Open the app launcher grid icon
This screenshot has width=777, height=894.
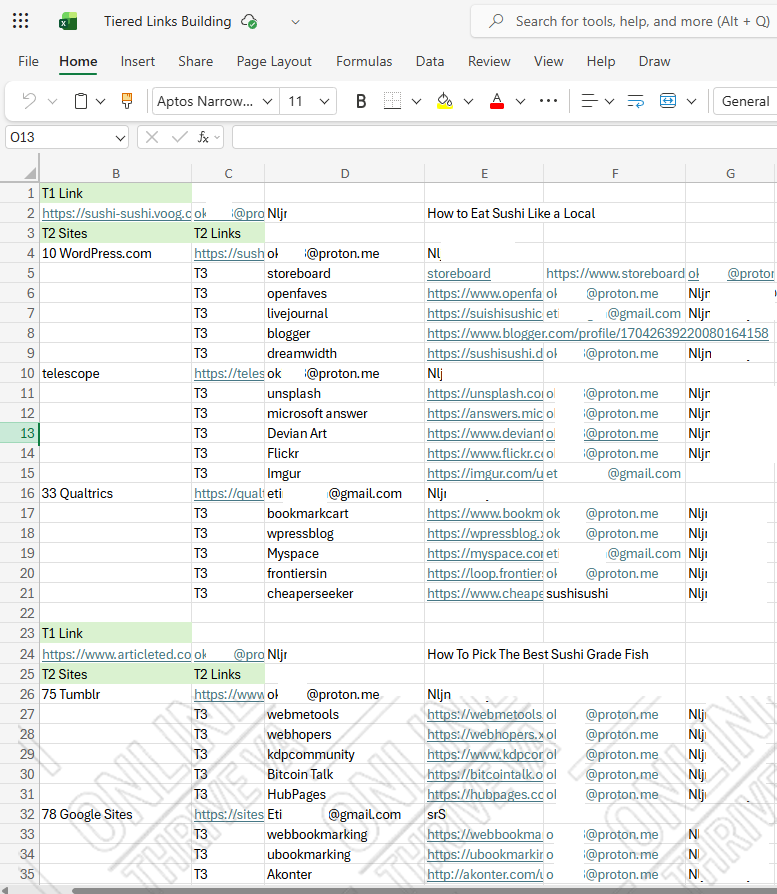(x=21, y=22)
